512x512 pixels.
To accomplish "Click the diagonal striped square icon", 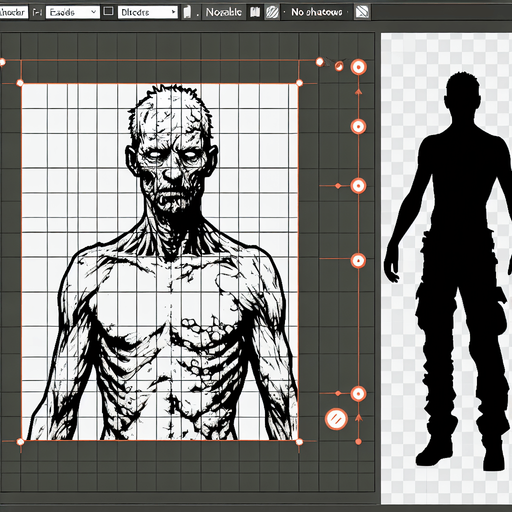I will pos(362,12).
